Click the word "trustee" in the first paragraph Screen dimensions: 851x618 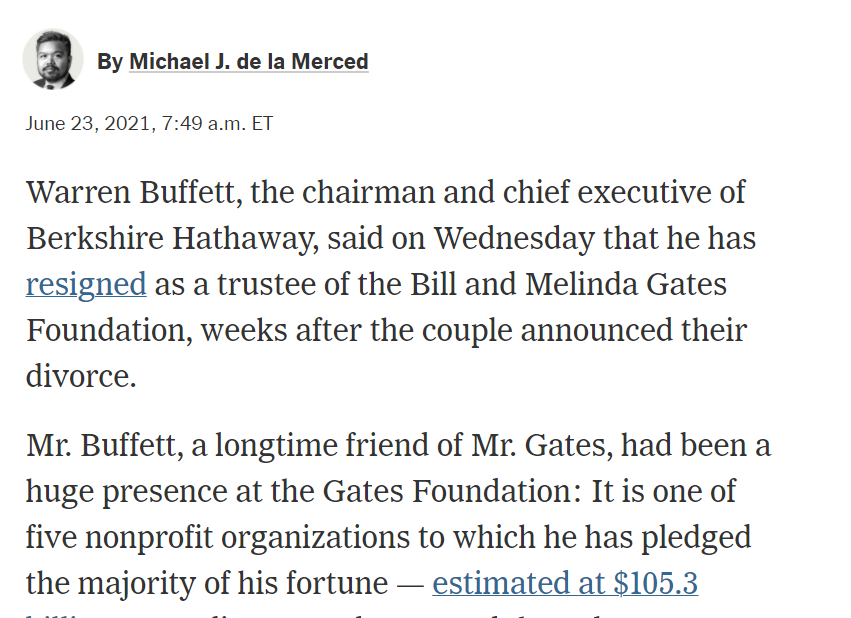268,284
